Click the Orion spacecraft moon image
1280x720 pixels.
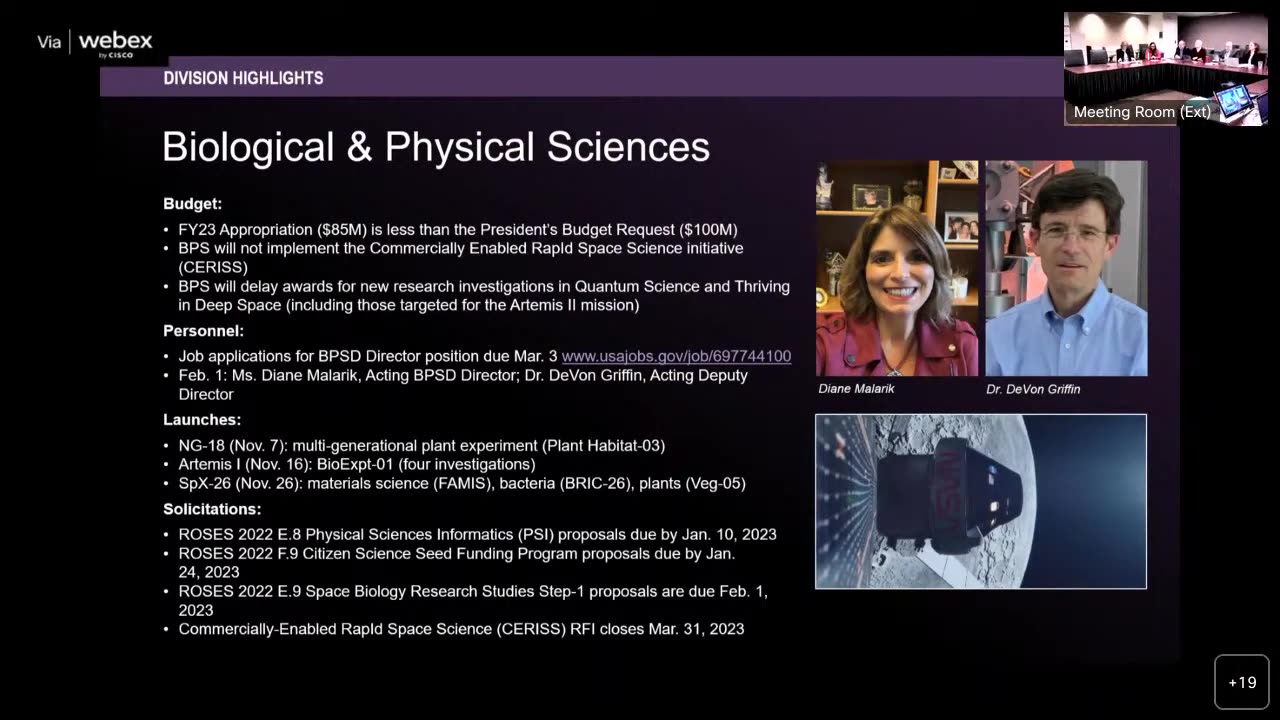pos(981,501)
